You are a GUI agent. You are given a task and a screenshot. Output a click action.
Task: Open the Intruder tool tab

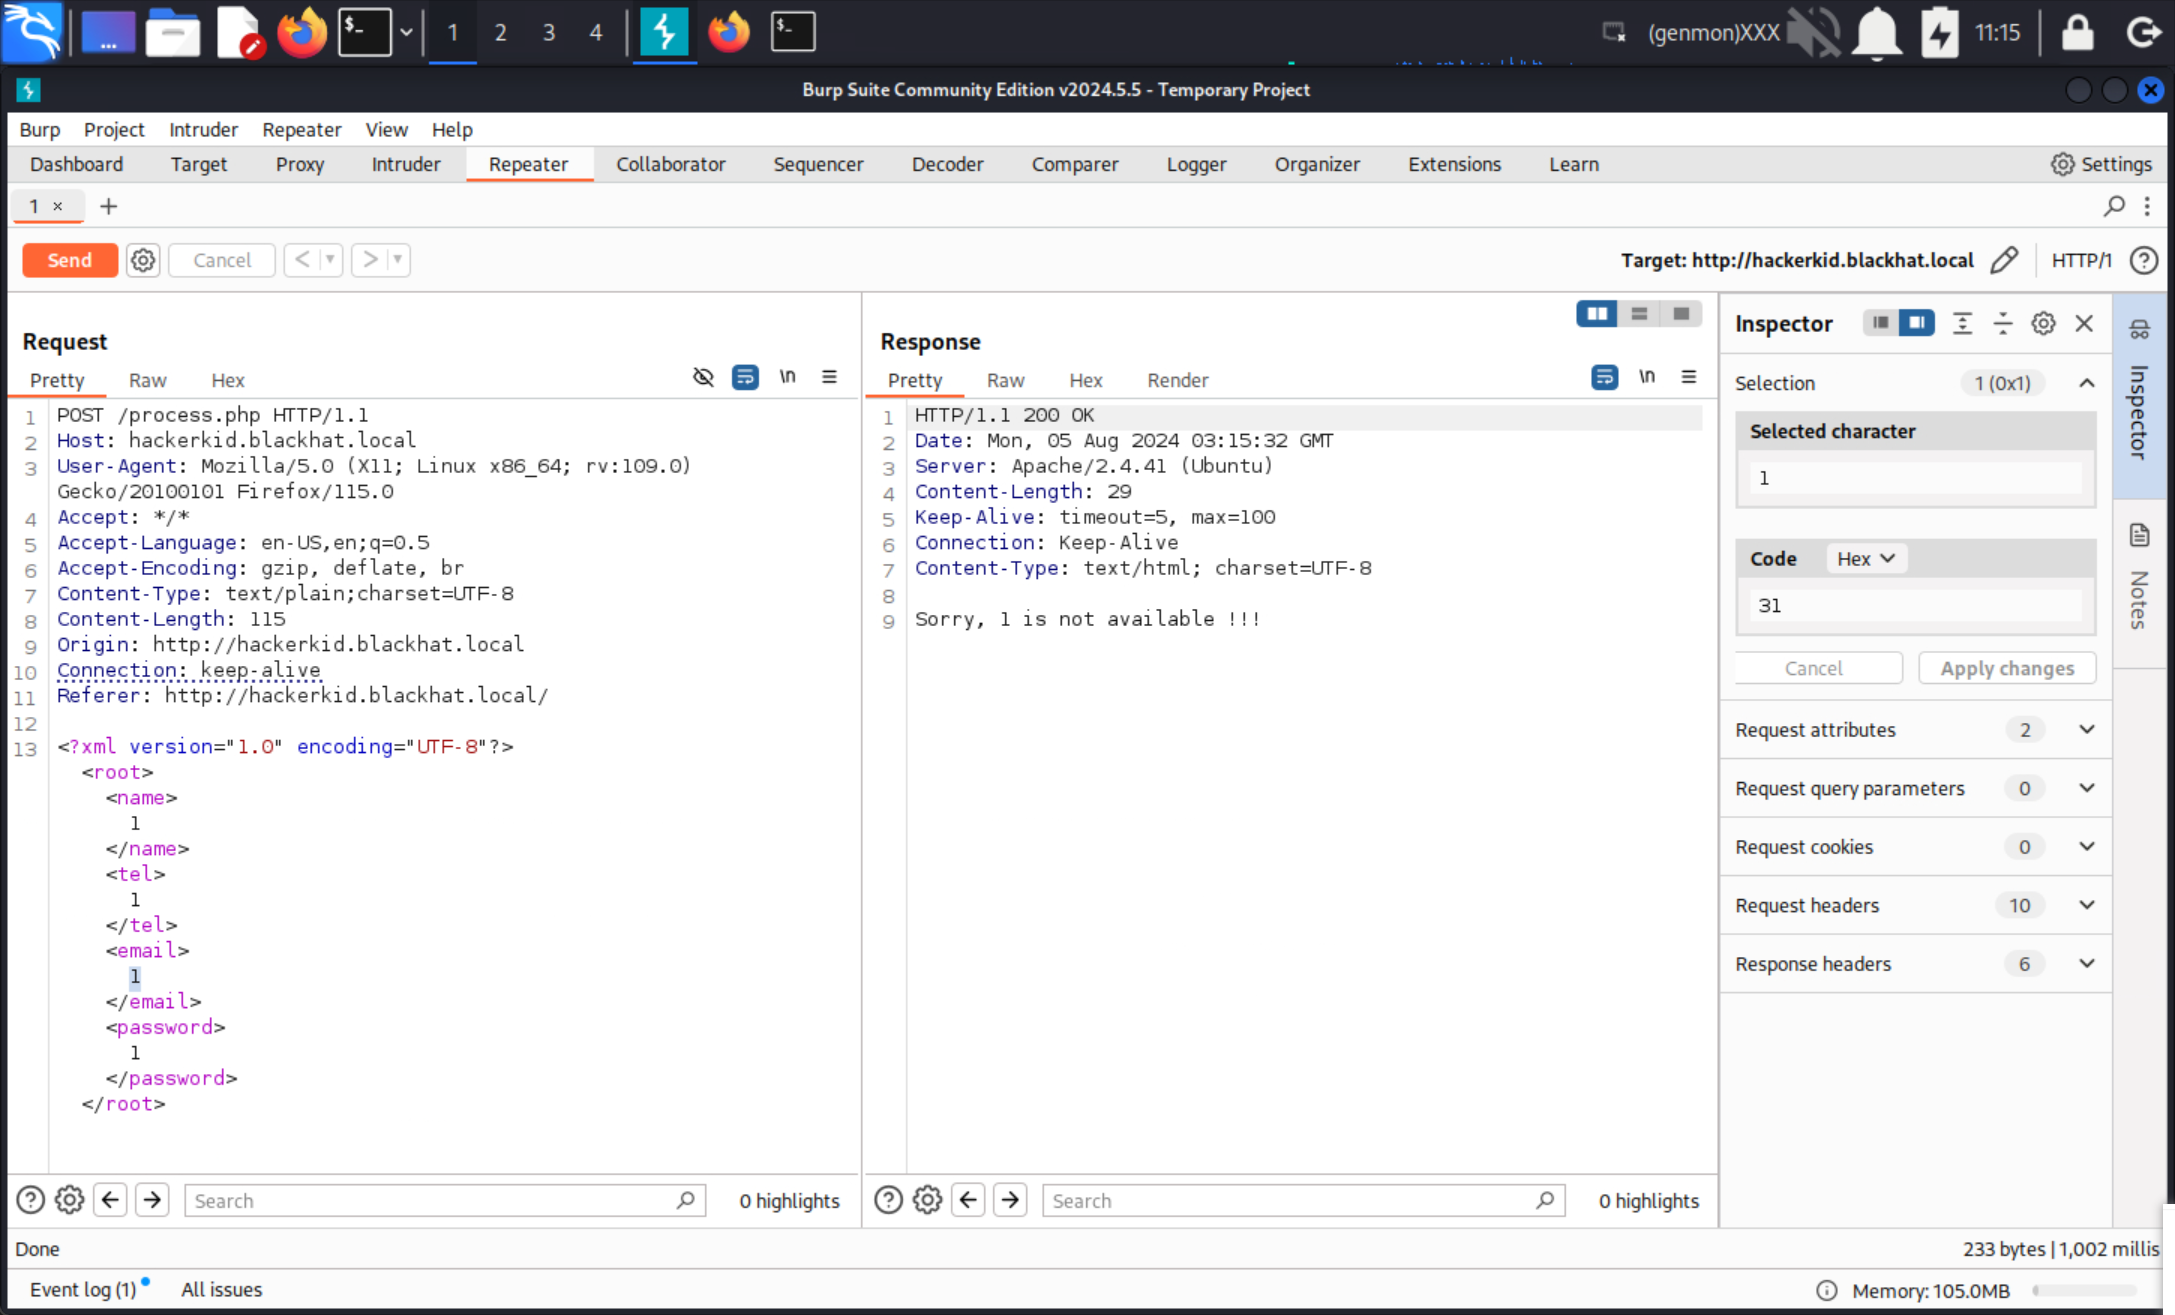[x=405, y=164]
